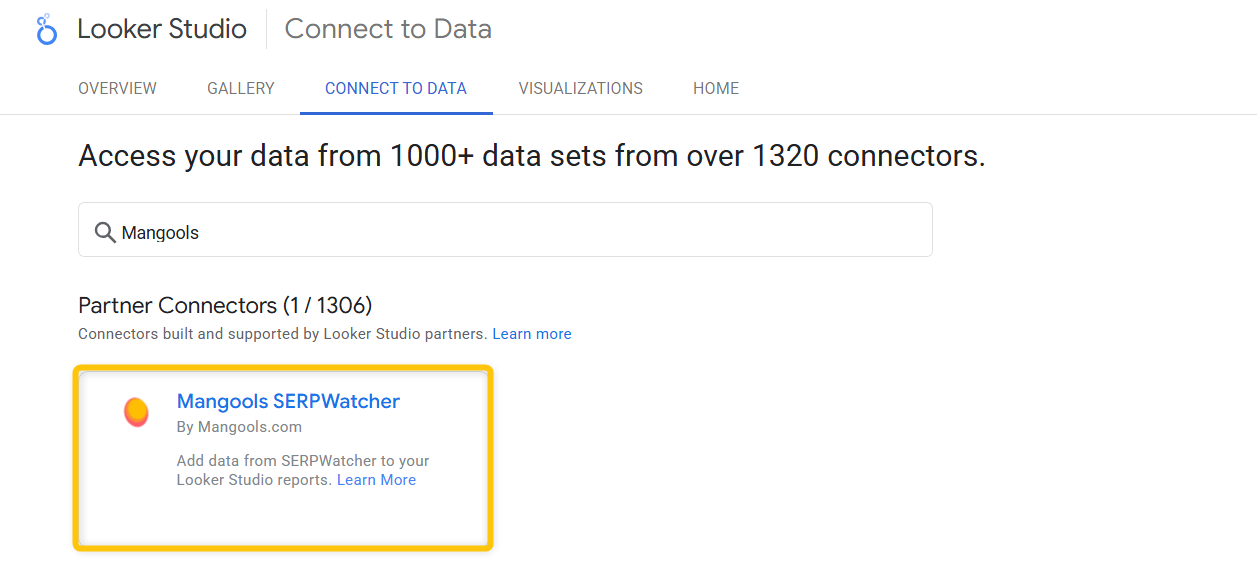This screenshot has height=579, width=1257.
Task: Click the Connectors built and supported subtitle
Action: pos(282,334)
